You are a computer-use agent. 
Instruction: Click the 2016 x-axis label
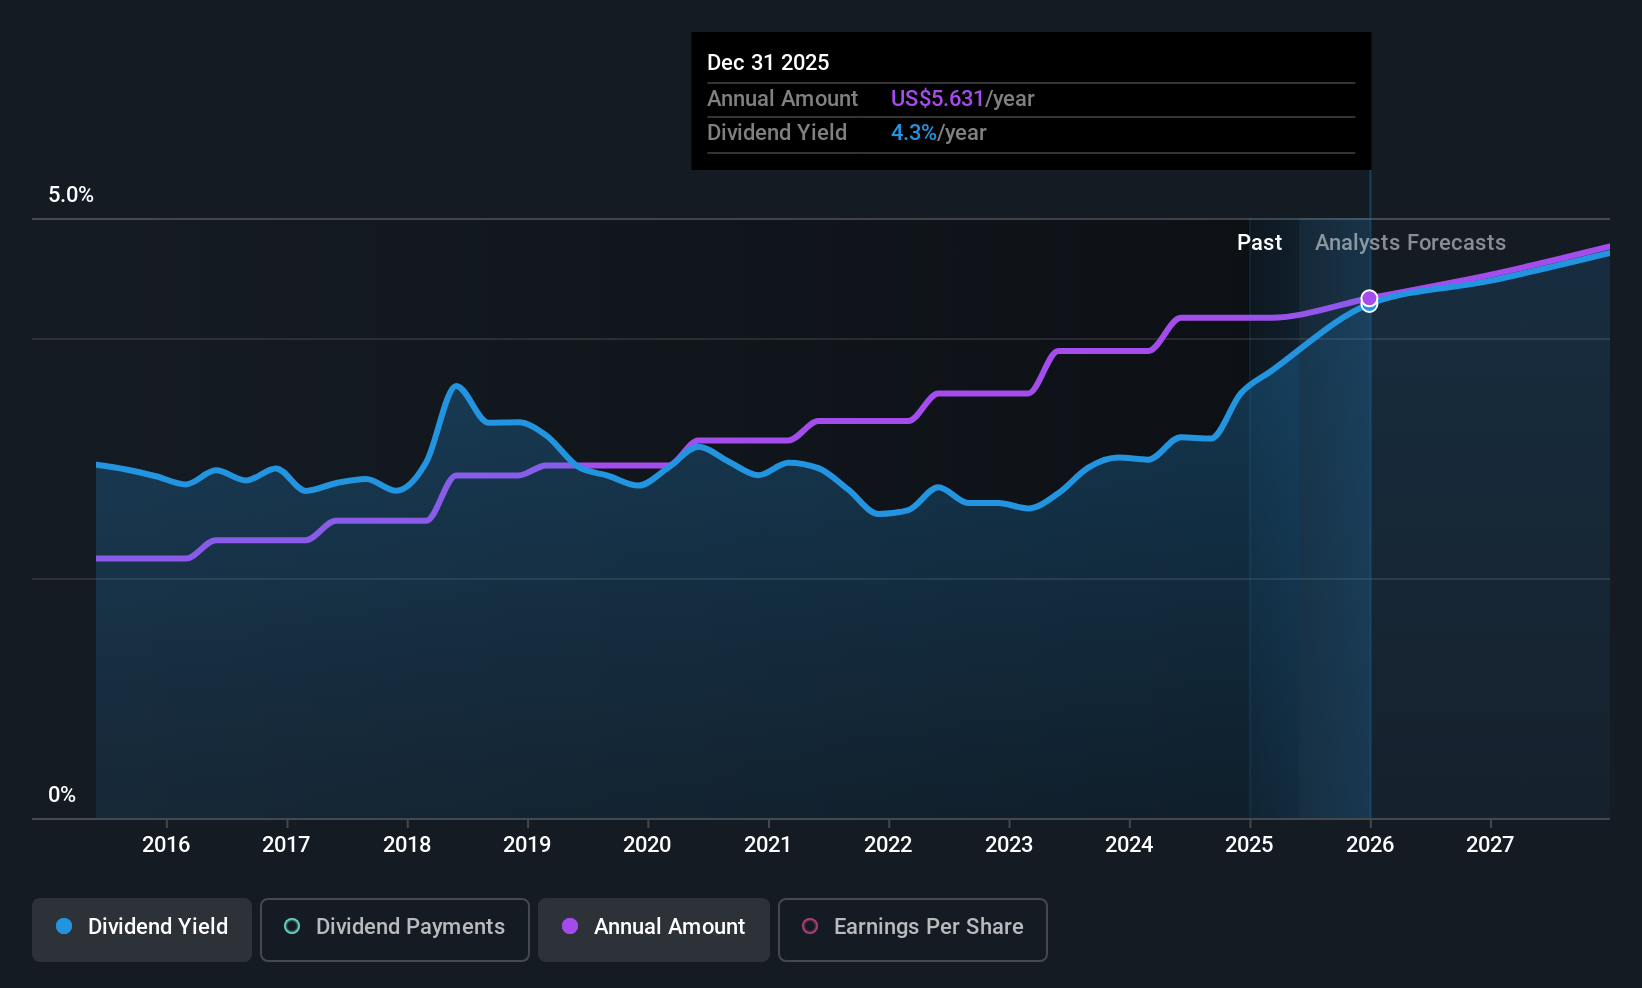(166, 844)
